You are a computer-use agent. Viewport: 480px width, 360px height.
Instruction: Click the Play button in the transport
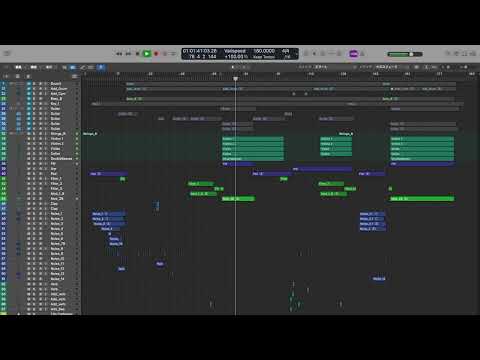click(147, 54)
